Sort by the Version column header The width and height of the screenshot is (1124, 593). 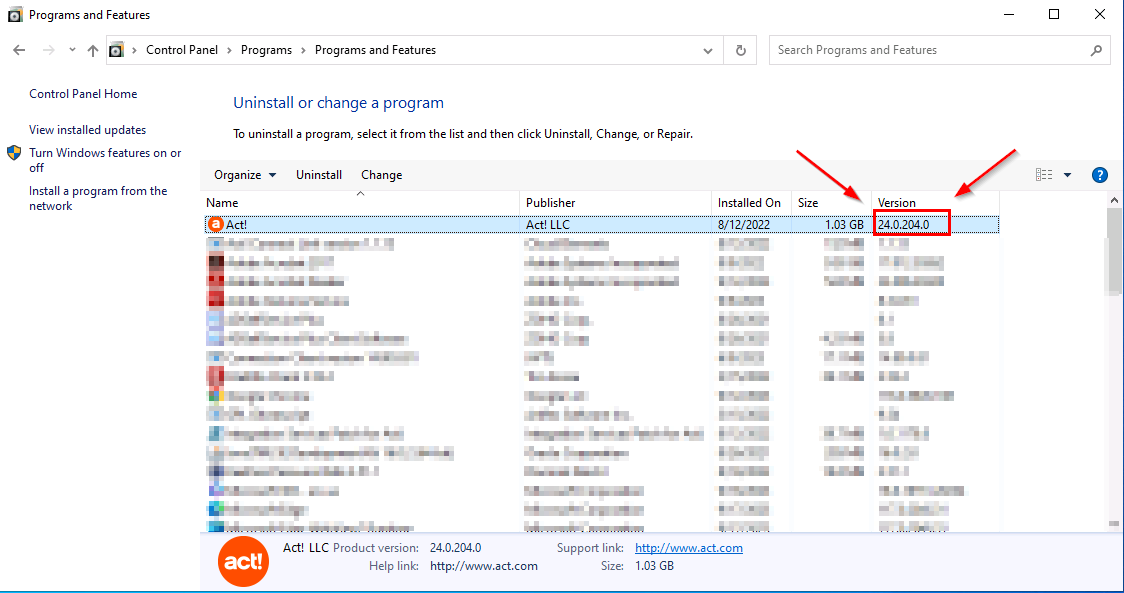935,203
